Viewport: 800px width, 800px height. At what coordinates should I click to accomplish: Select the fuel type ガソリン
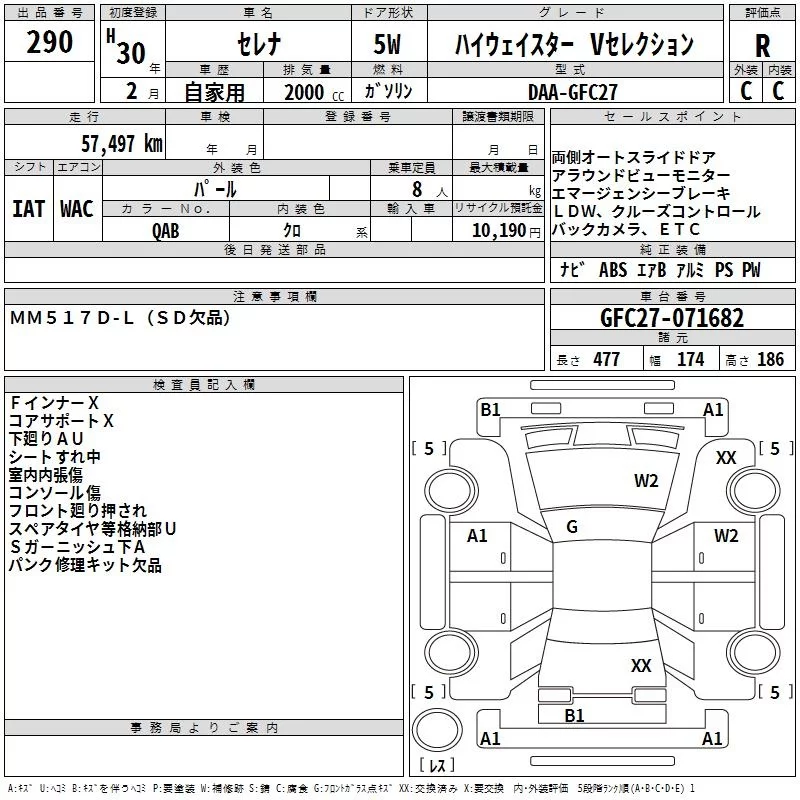[x=389, y=91]
